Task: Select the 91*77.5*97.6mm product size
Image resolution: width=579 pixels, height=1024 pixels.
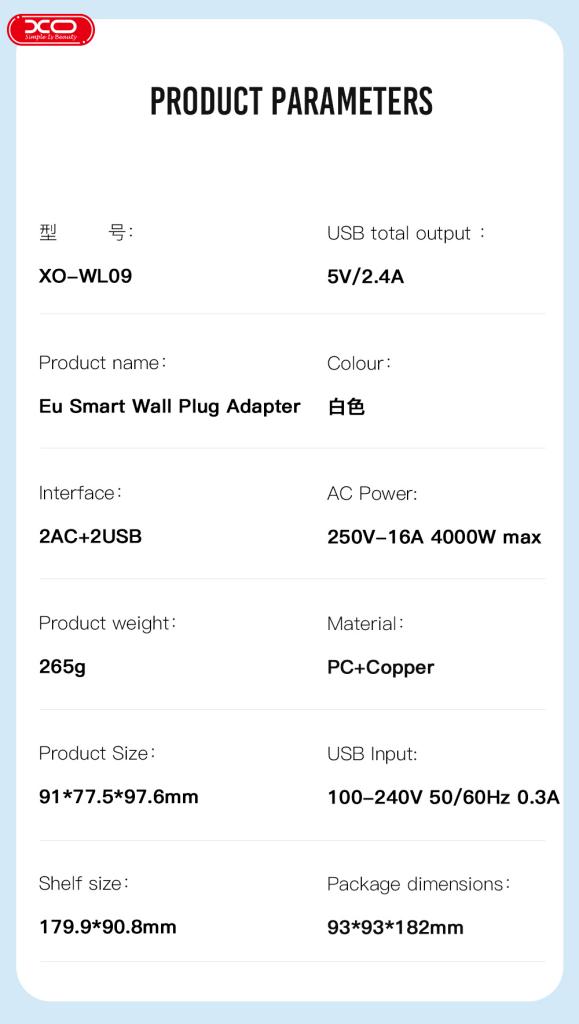Action: [x=118, y=797]
